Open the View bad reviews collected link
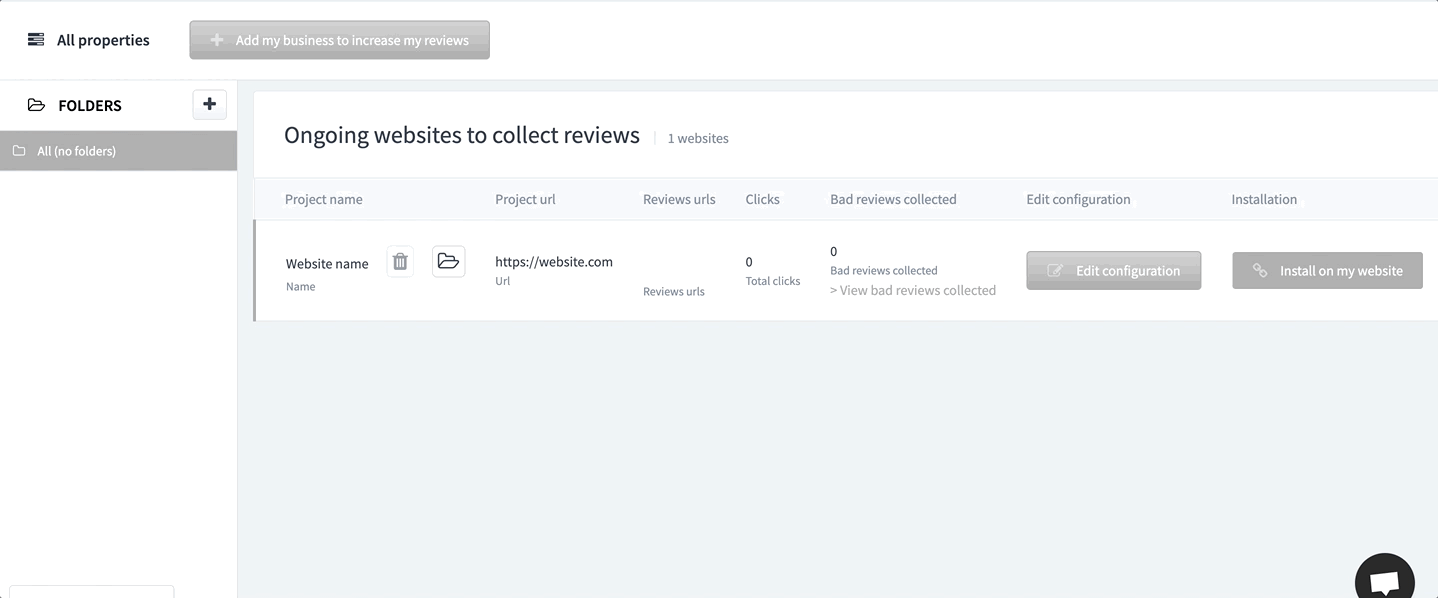1438x598 pixels. (x=913, y=290)
